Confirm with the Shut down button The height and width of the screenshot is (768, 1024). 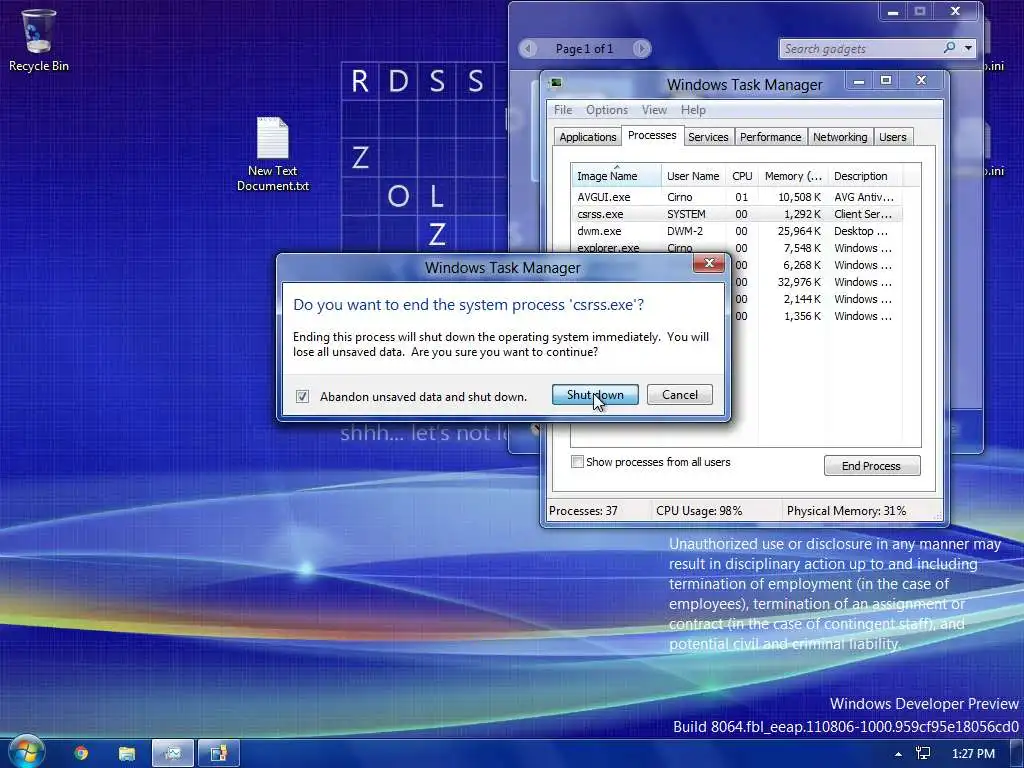[x=595, y=394]
